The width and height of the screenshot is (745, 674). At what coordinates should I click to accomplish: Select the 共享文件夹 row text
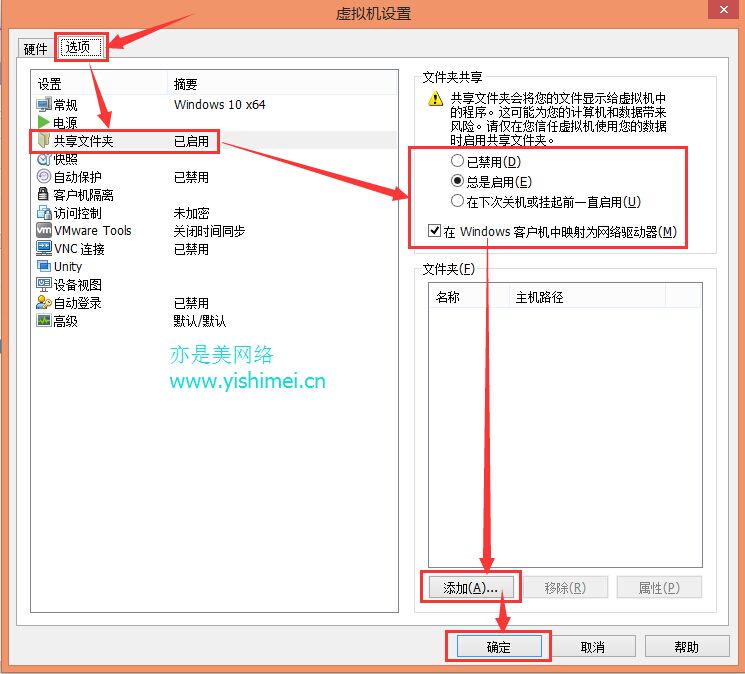coord(83,141)
